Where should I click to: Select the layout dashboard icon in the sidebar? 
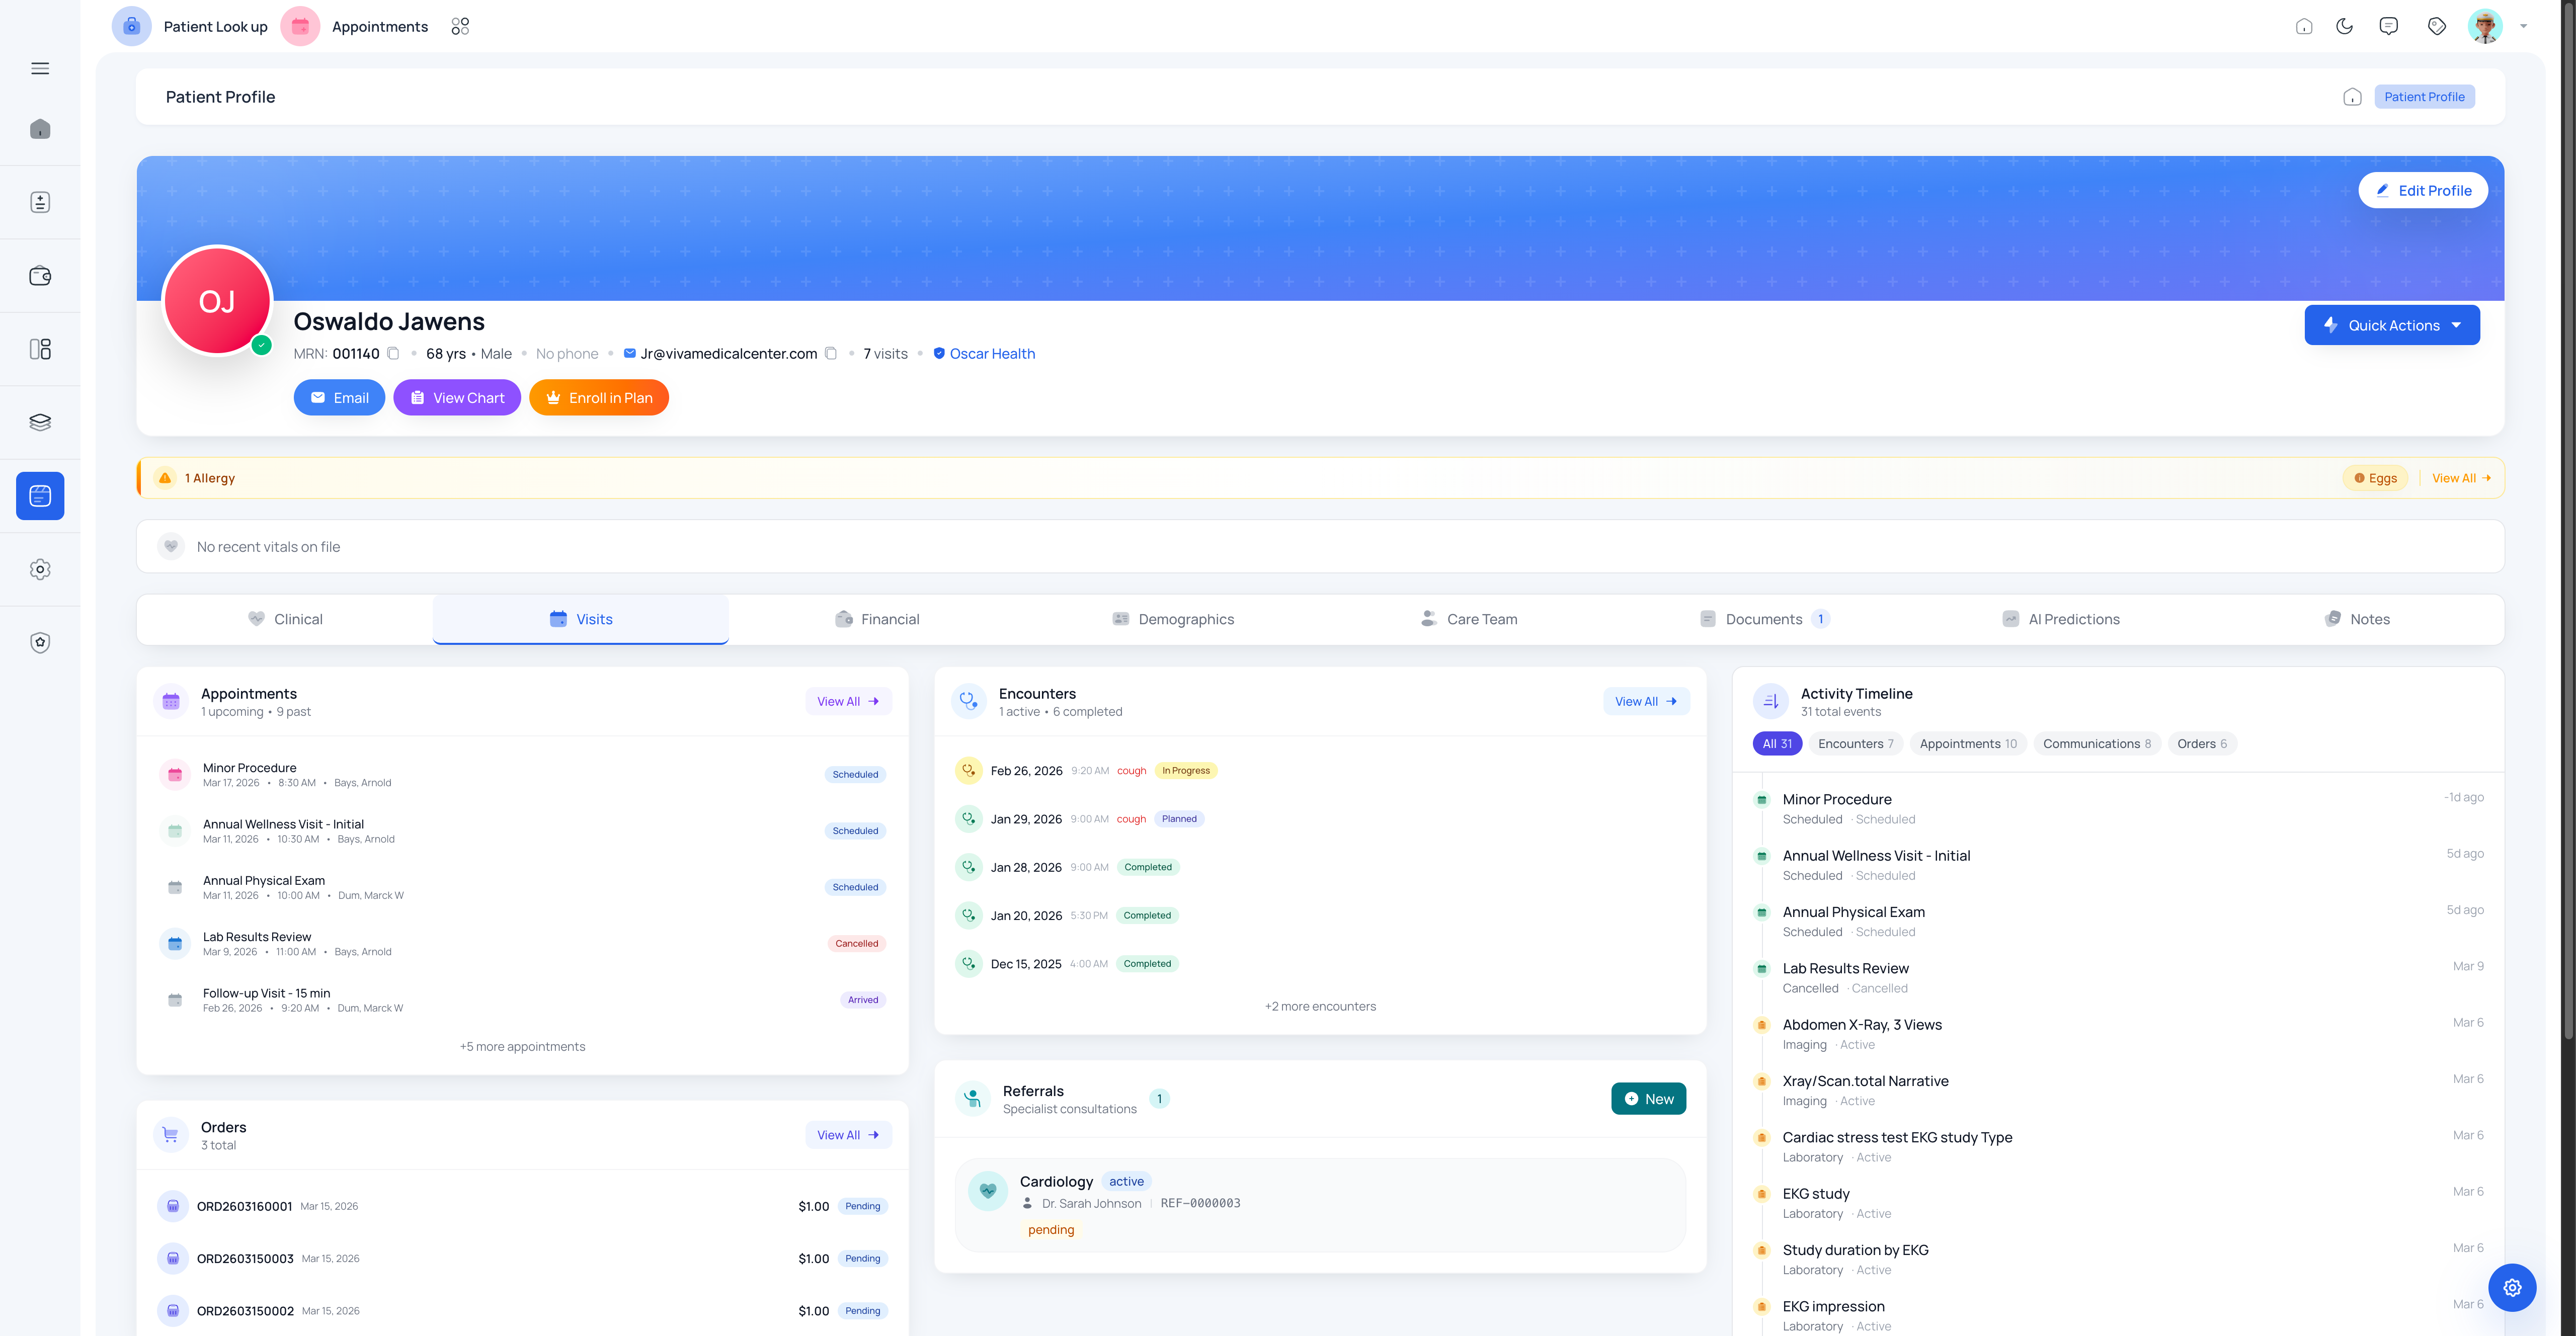[x=41, y=348]
